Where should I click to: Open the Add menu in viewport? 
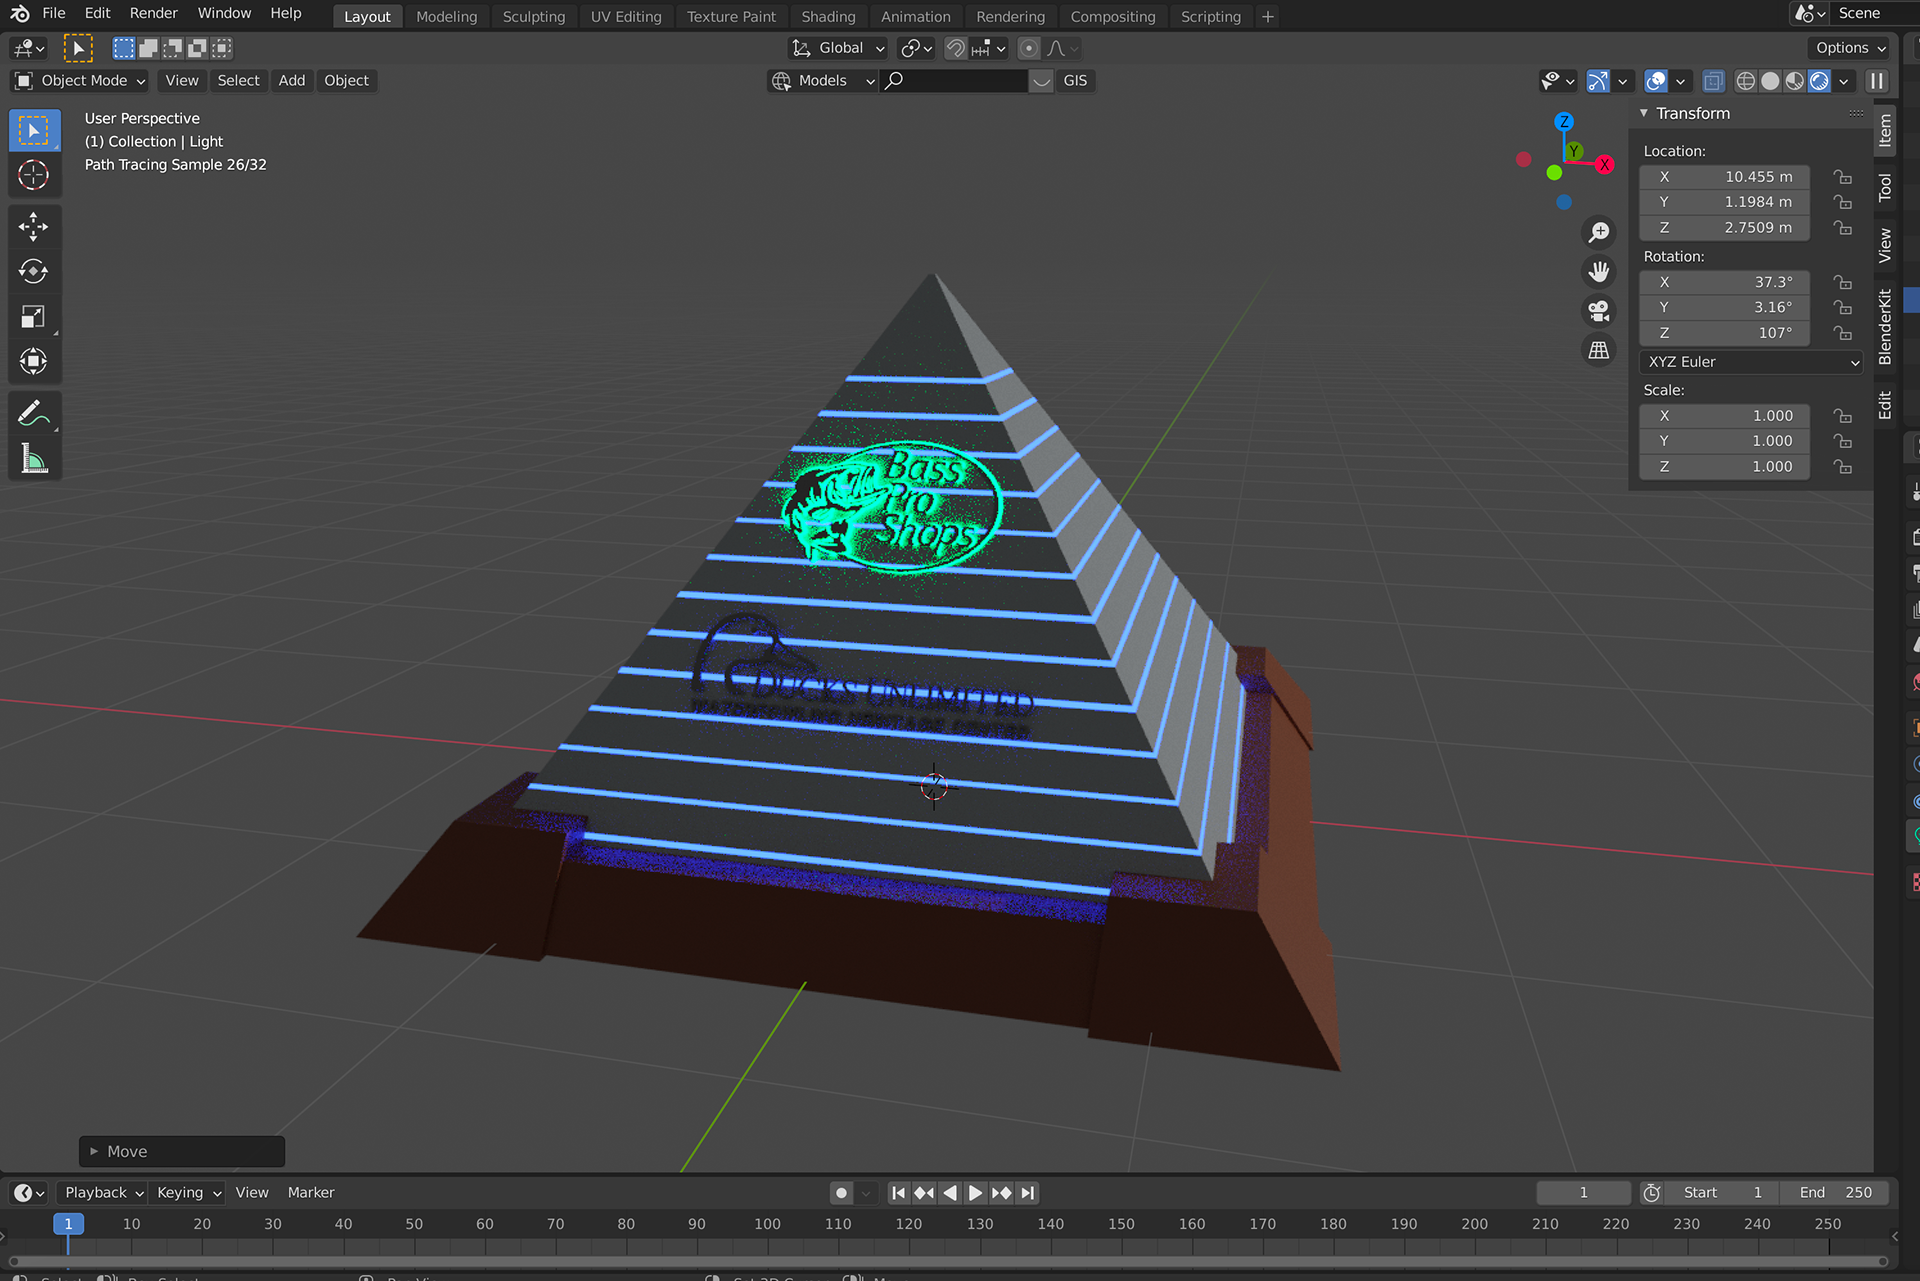pos(291,81)
